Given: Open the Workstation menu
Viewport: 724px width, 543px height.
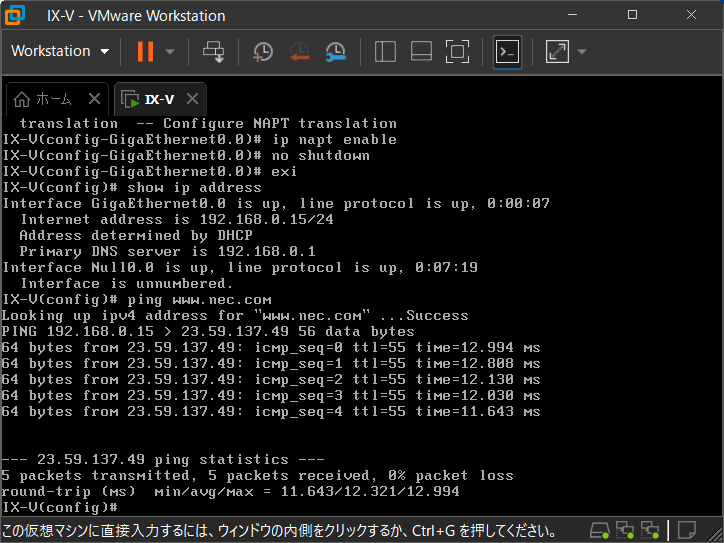Looking at the screenshot, I should [x=60, y=51].
